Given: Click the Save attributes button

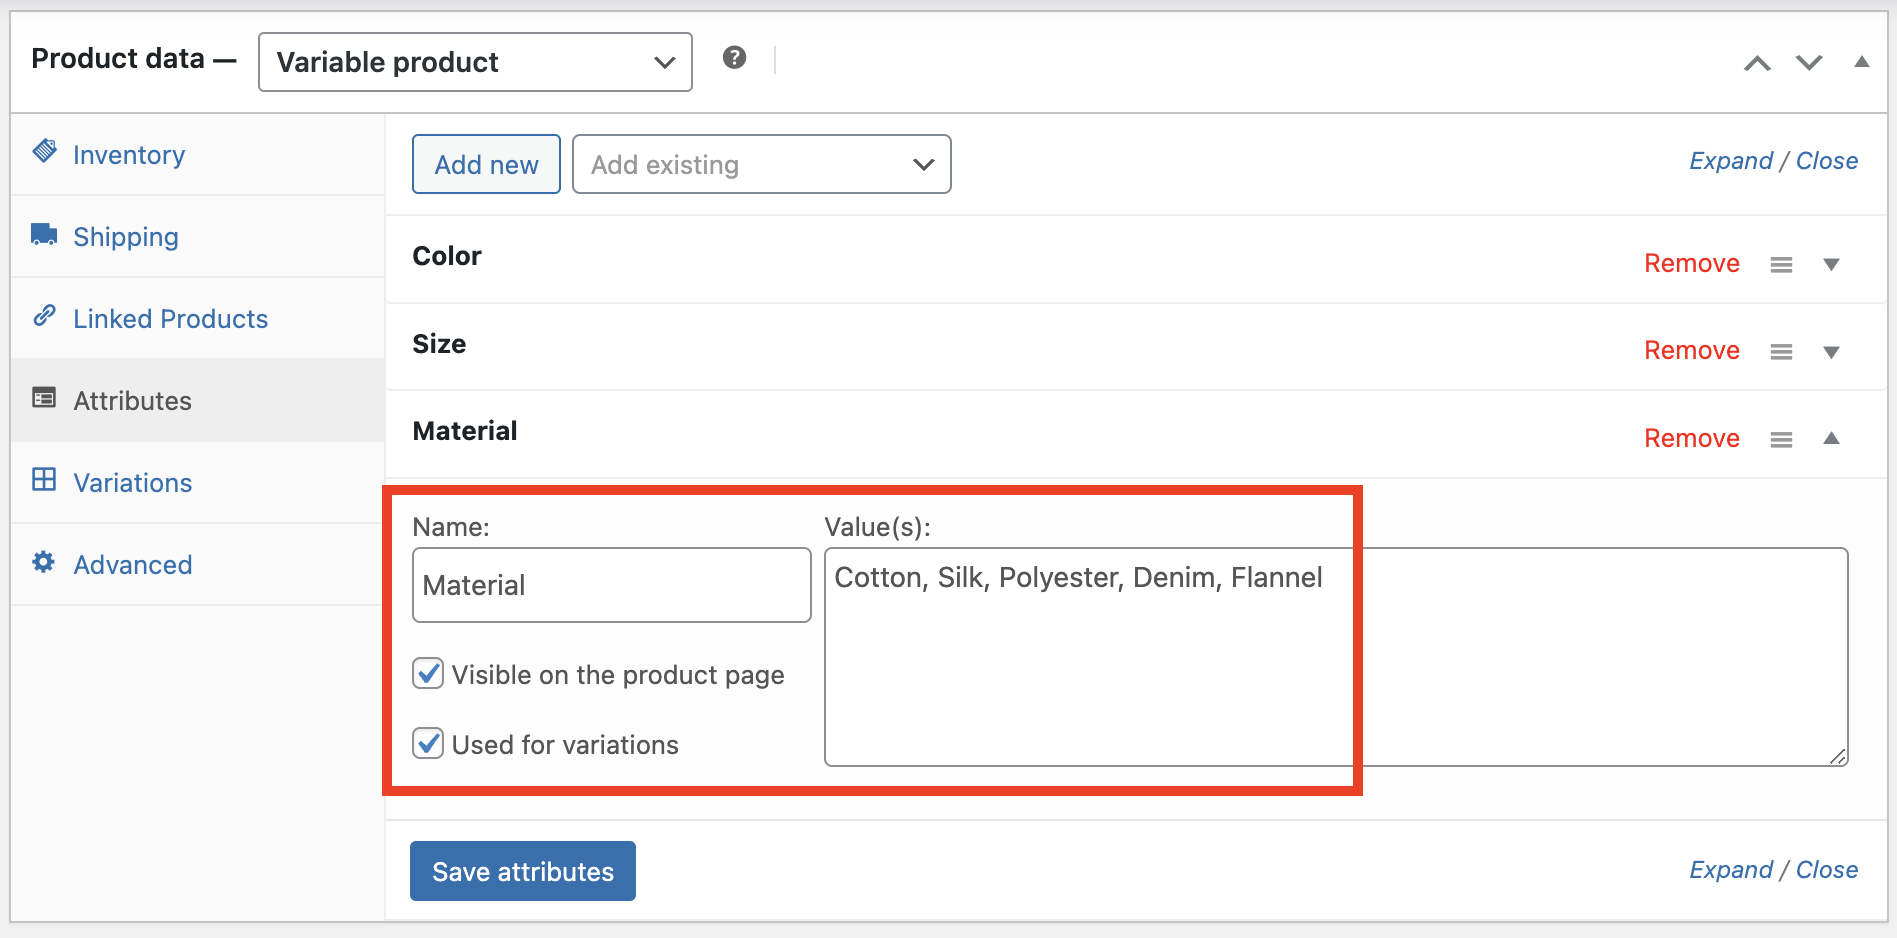Looking at the screenshot, I should (522, 871).
